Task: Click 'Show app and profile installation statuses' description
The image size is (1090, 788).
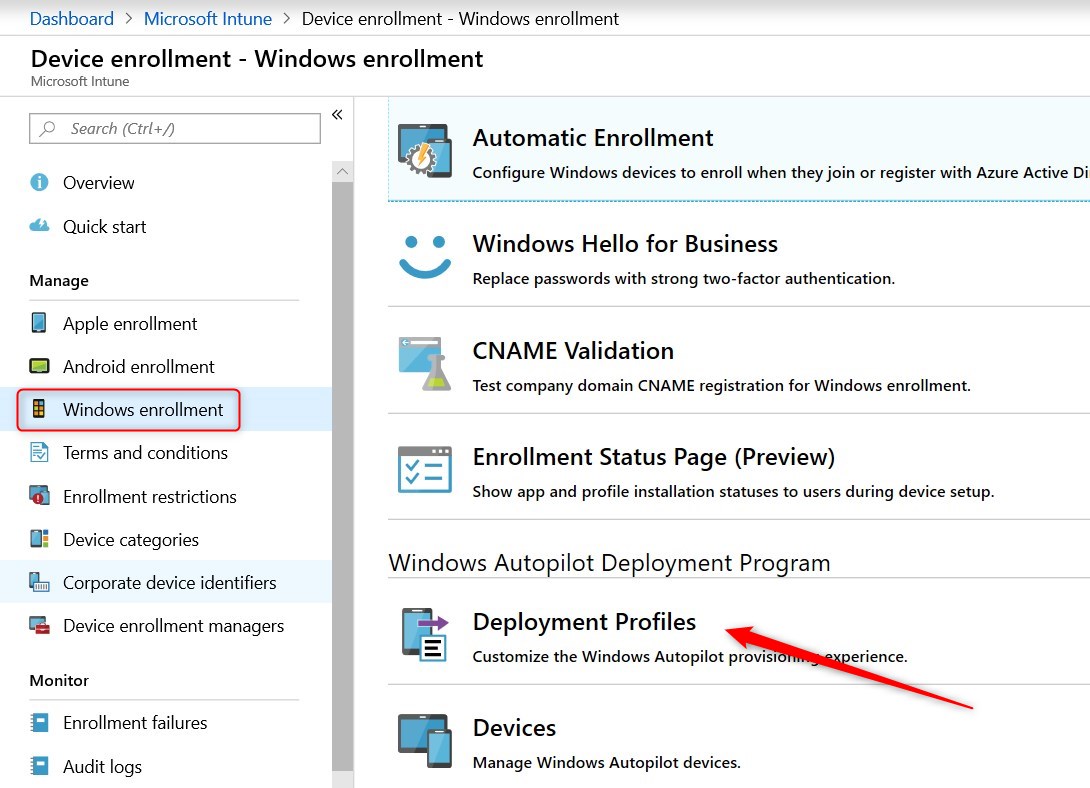Action: coord(733,491)
